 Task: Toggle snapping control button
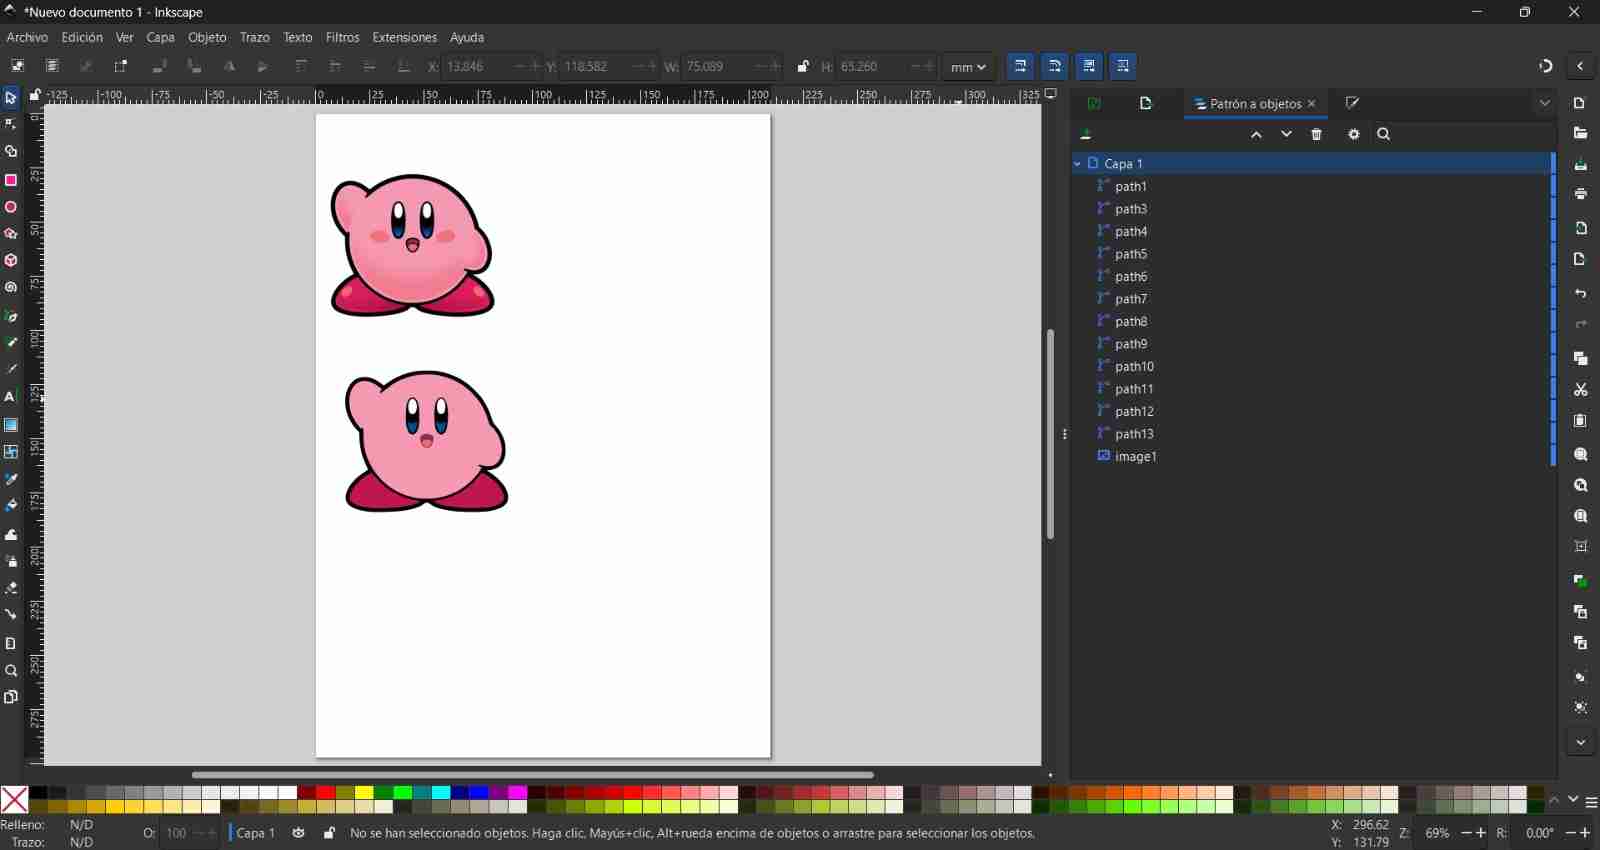[x=1546, y=66]
